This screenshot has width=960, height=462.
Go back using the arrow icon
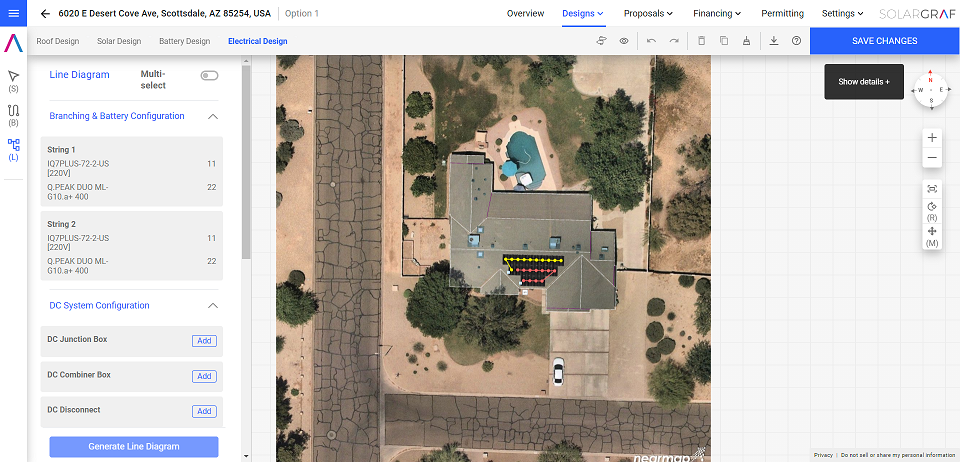click(x=45, y=13)
